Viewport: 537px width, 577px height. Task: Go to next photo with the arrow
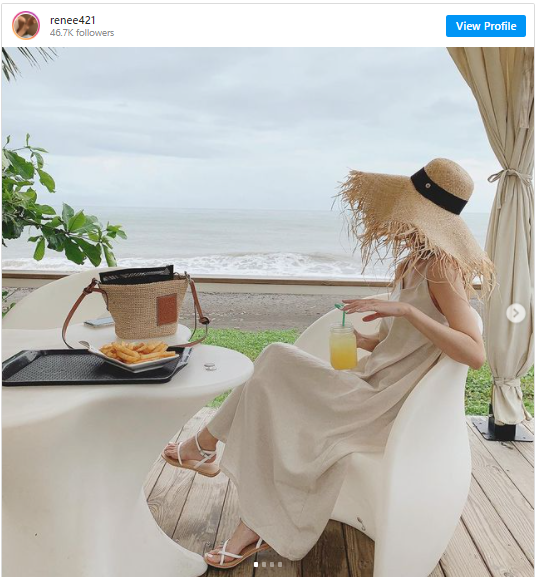coord(515,313)
